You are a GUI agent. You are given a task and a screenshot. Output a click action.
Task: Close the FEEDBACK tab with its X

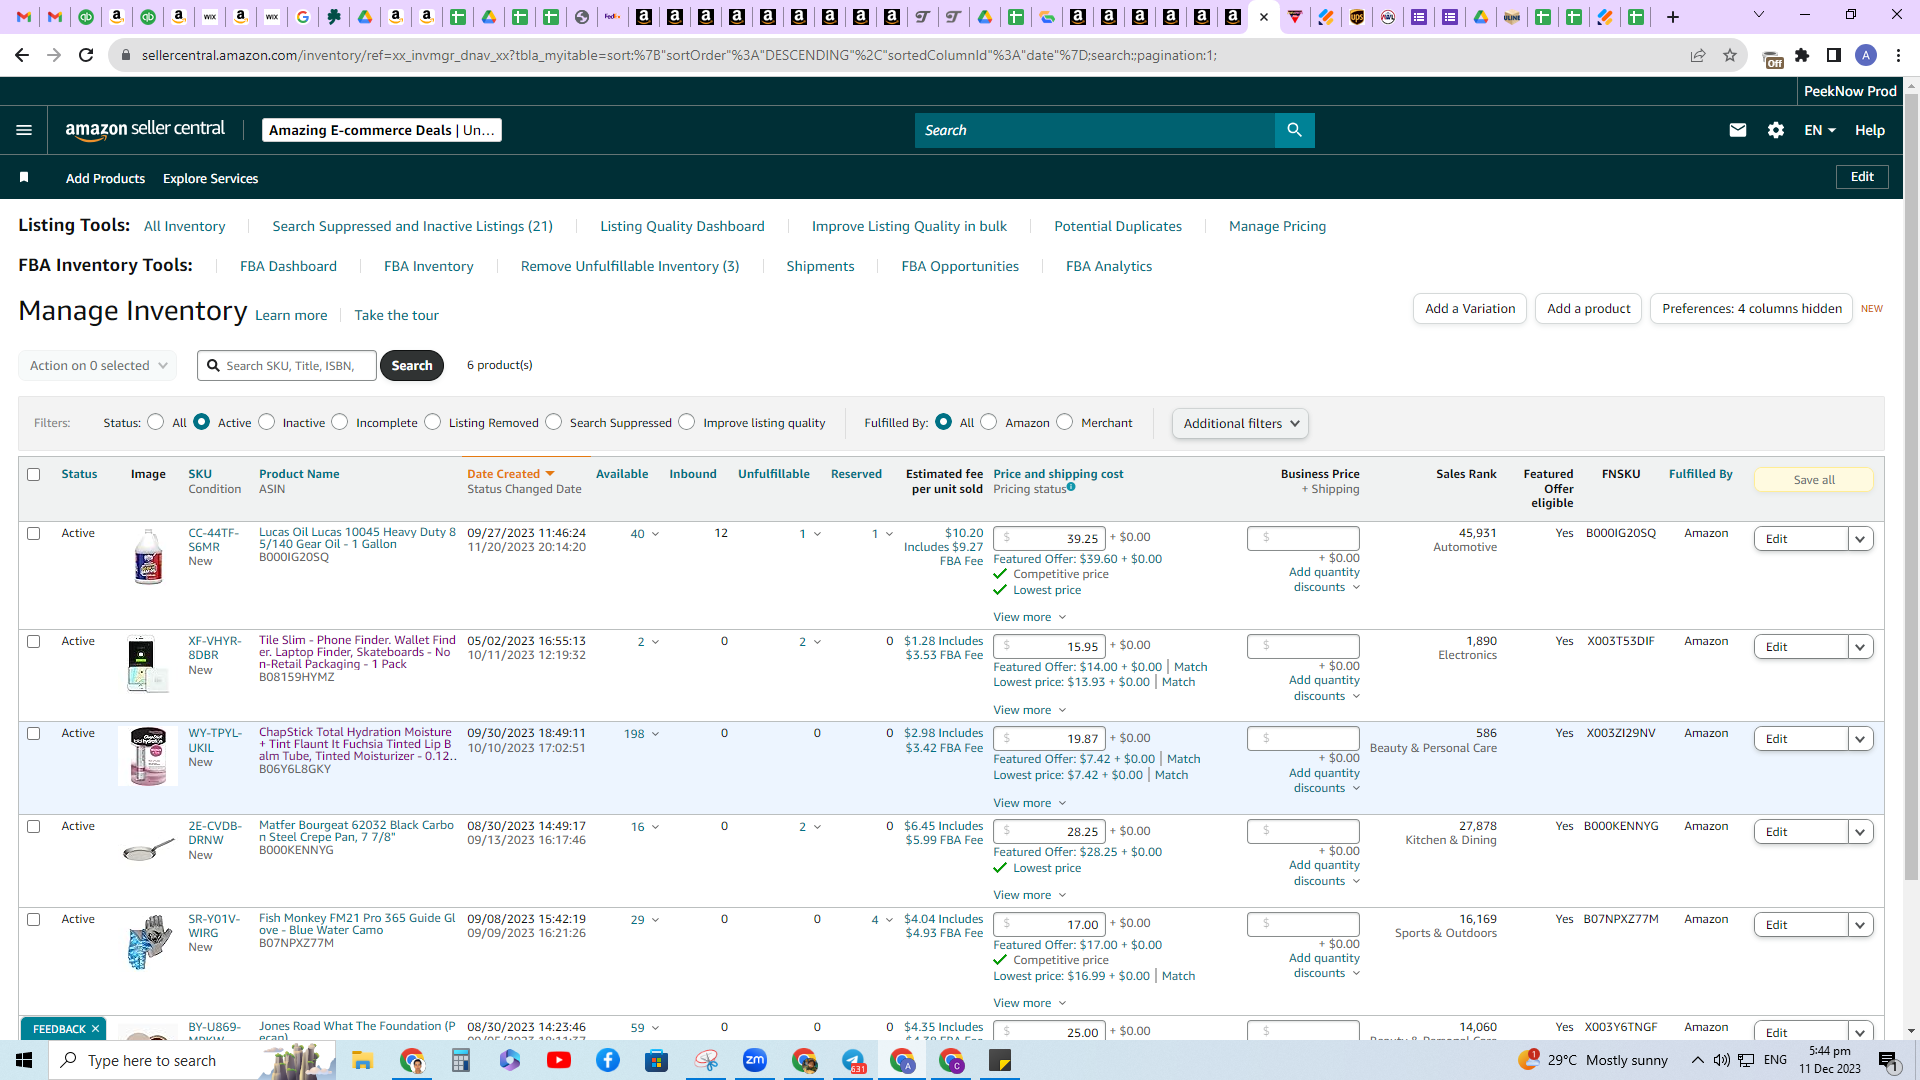point(96,1029)
